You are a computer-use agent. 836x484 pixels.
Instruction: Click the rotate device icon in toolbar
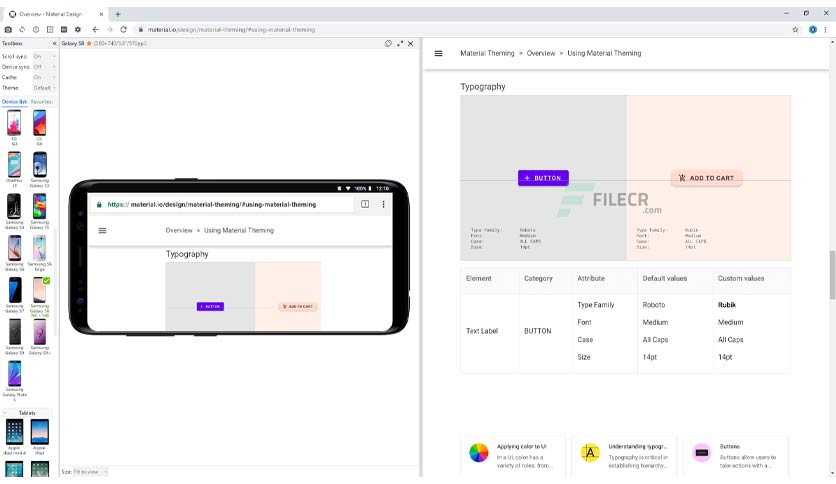point(22,30)
